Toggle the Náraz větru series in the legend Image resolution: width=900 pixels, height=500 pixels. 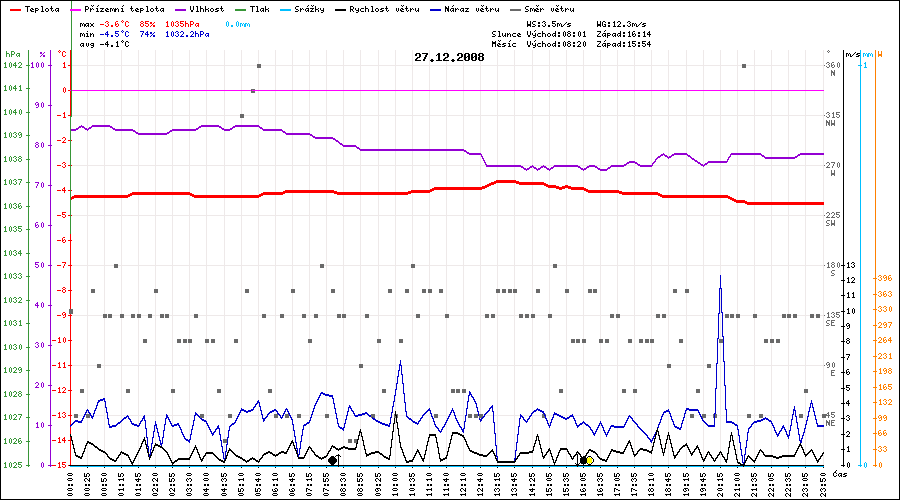tap(465, 8)
